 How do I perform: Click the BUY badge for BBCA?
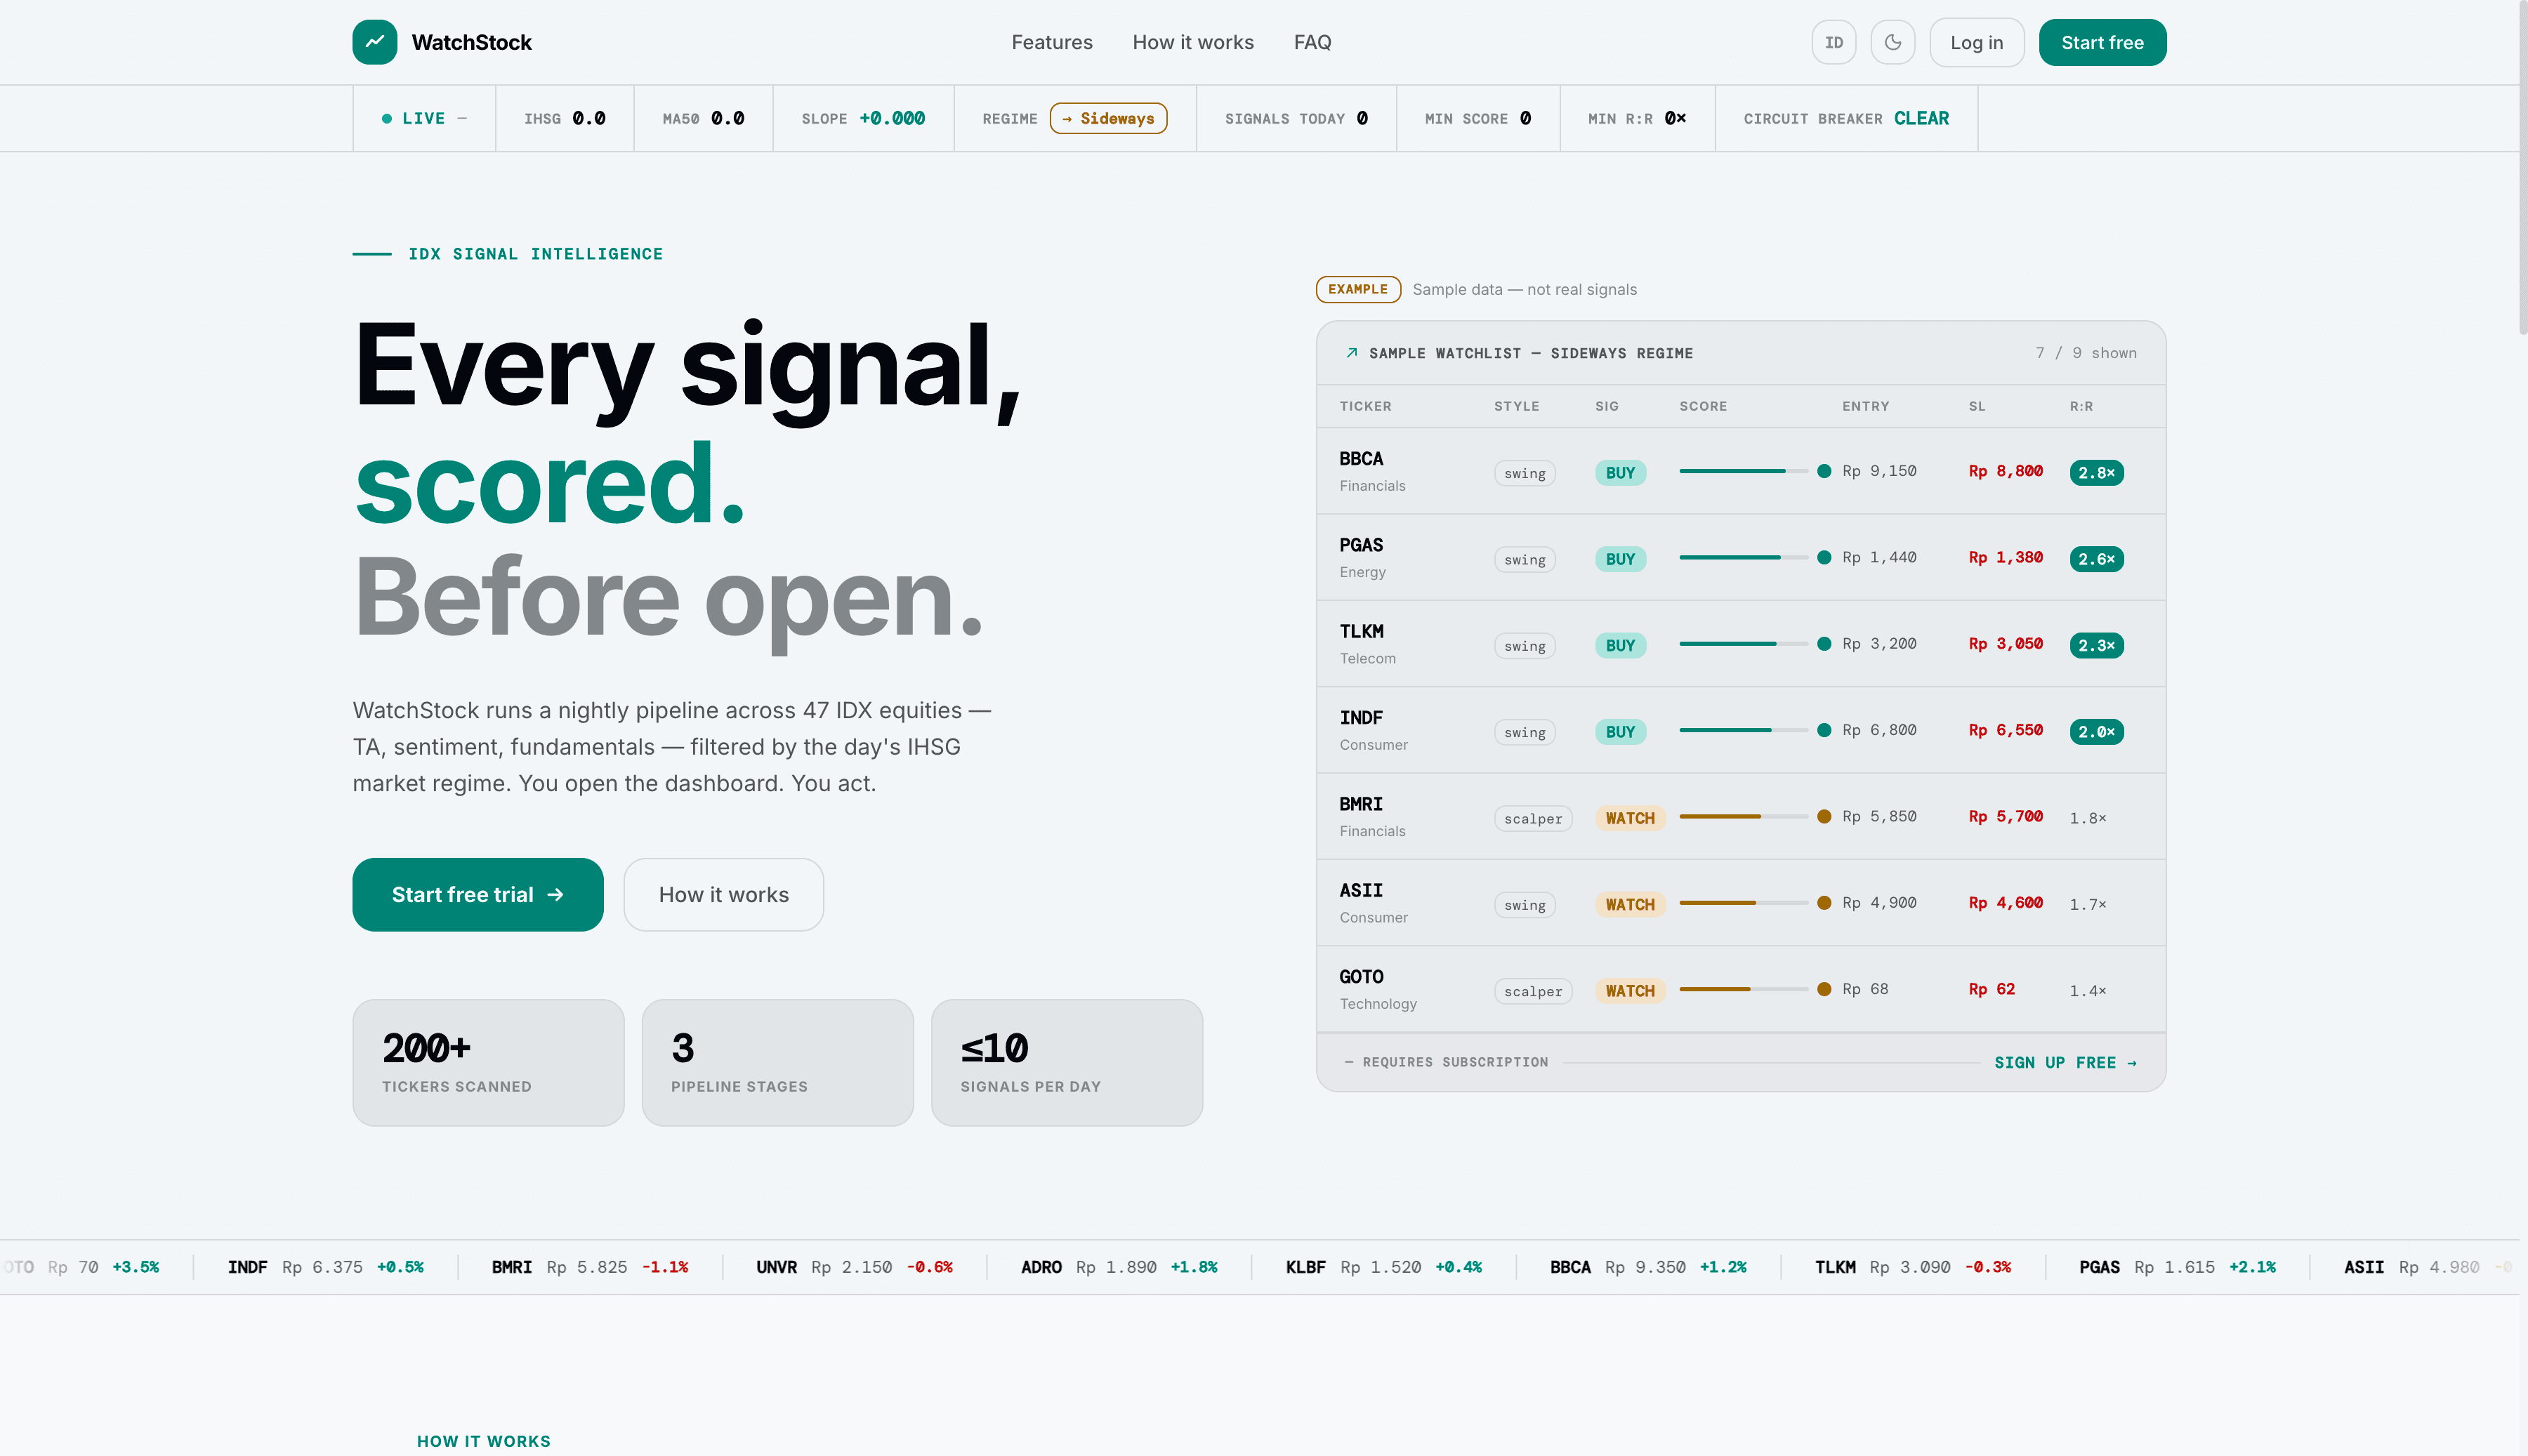click(x=1621, y=473)
